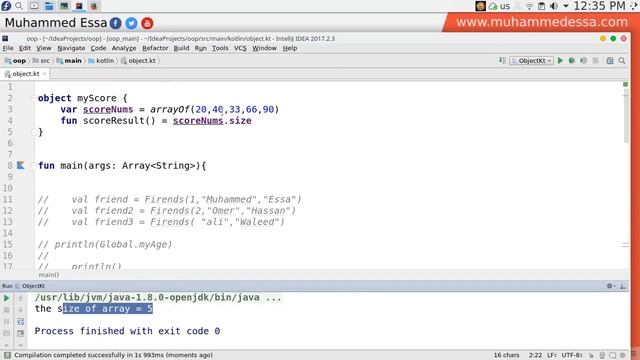Open the VCS menu
The width and height of the screenshot is (640, 360).
tap(240, 48)
